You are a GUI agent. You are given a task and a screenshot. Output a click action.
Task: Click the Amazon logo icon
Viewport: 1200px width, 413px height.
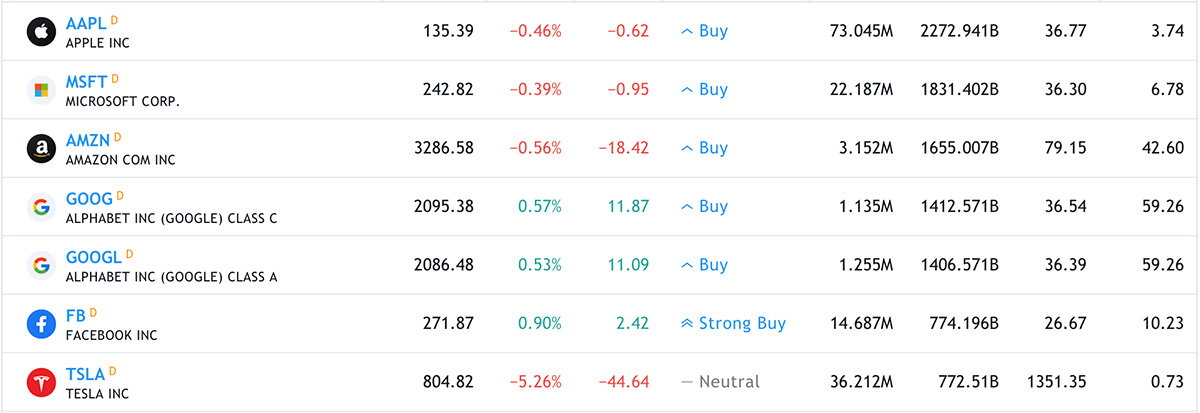click(x=41, y=148)
